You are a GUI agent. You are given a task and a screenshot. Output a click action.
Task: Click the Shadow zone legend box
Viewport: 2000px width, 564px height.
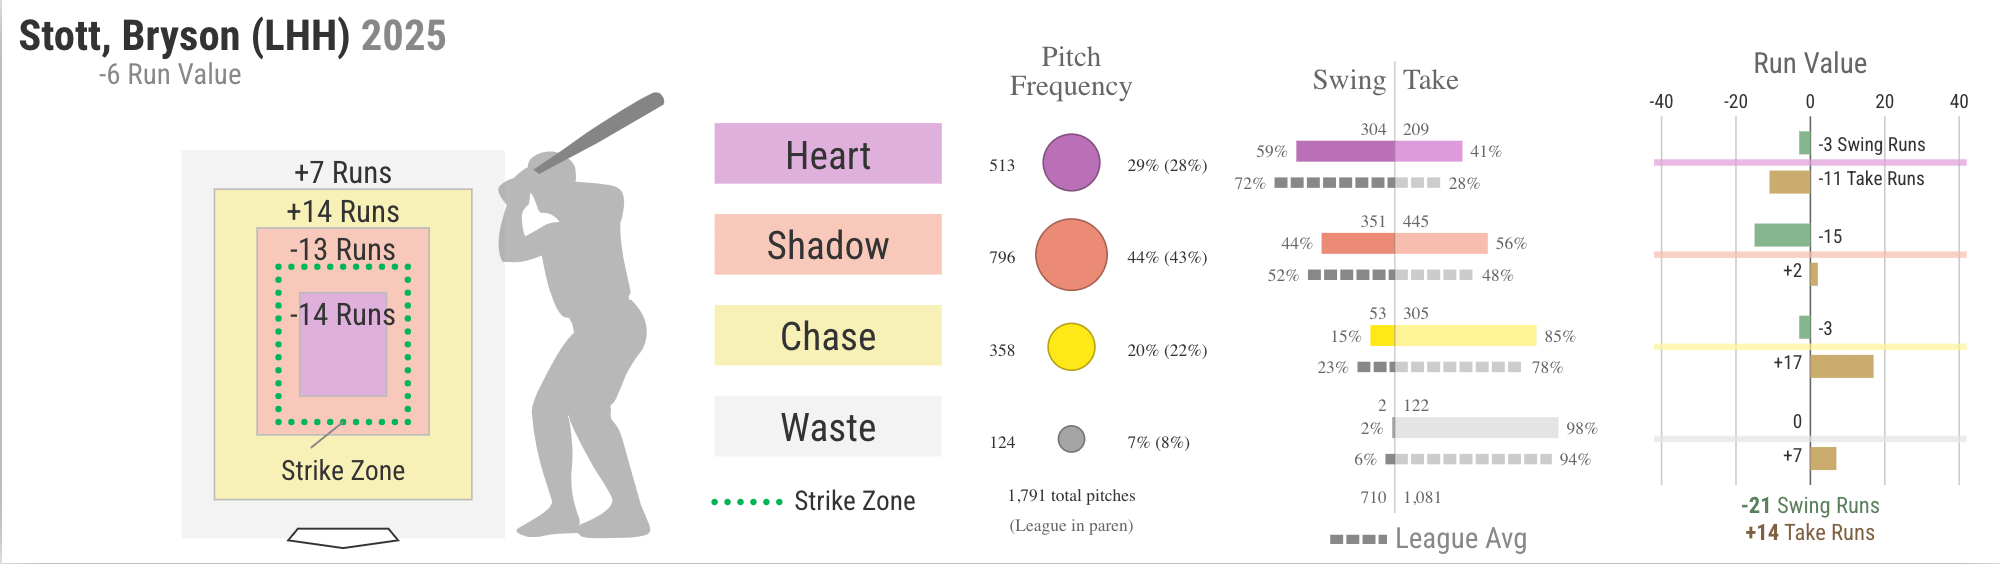coord(828,245)
